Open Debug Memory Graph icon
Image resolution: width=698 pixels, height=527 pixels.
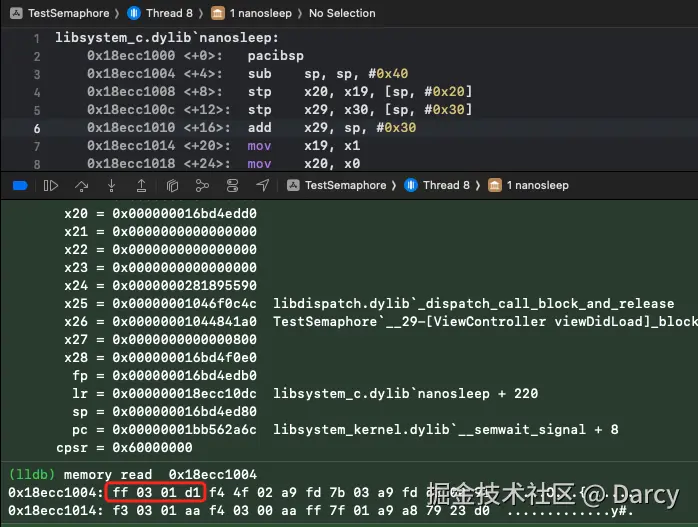(202, 186)
